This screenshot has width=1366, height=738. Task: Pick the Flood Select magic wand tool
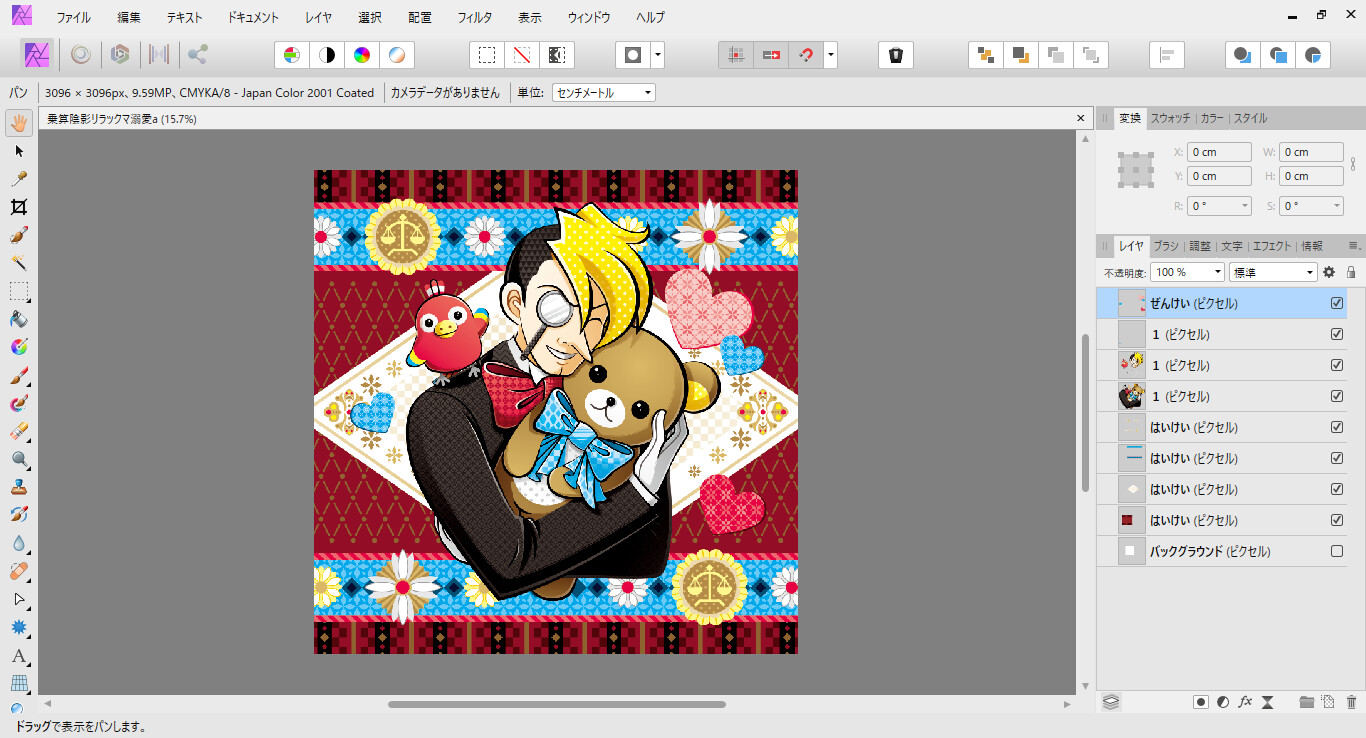19,263
